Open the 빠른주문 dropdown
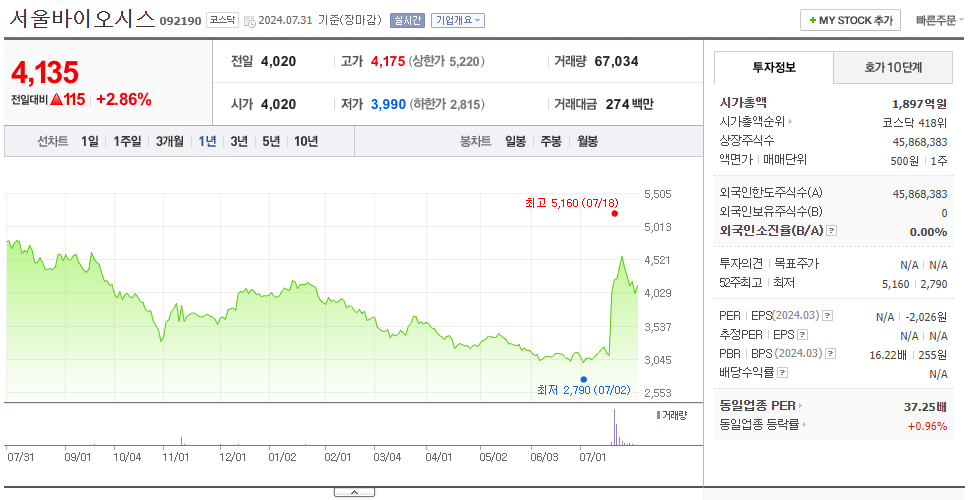The image size is (968, 500). [x=940, y=20]
